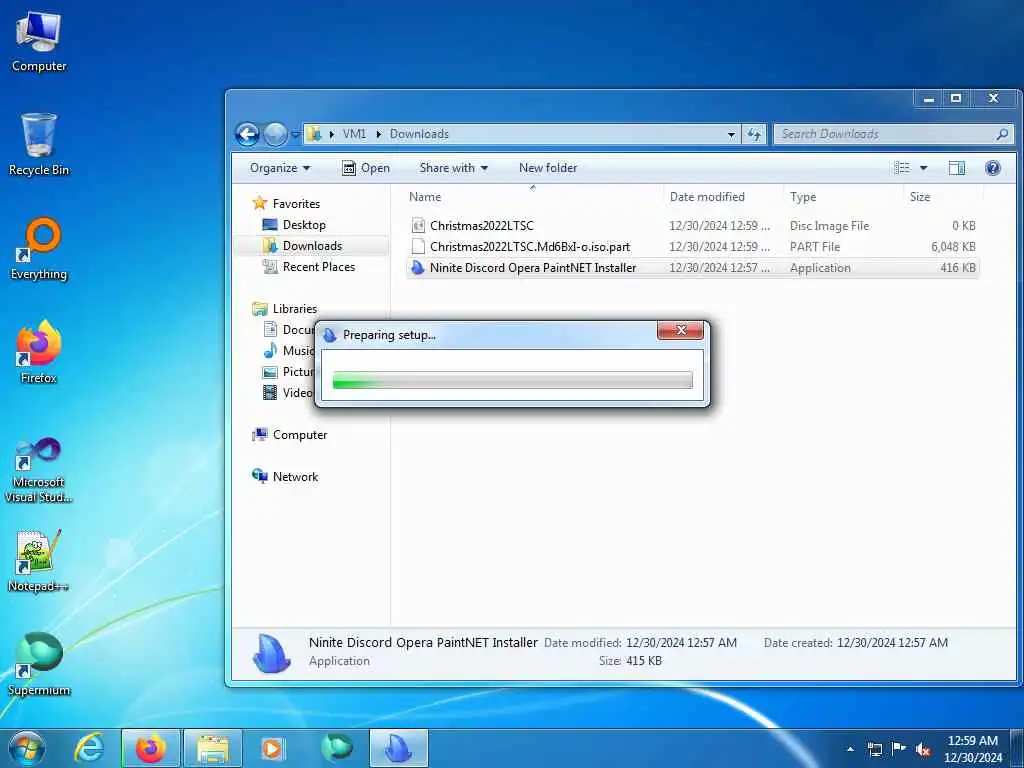The width and height of the screenshot is (1024, 768).
Task: Open Windows Media Player from the taskbar
Action: point(273,748)
